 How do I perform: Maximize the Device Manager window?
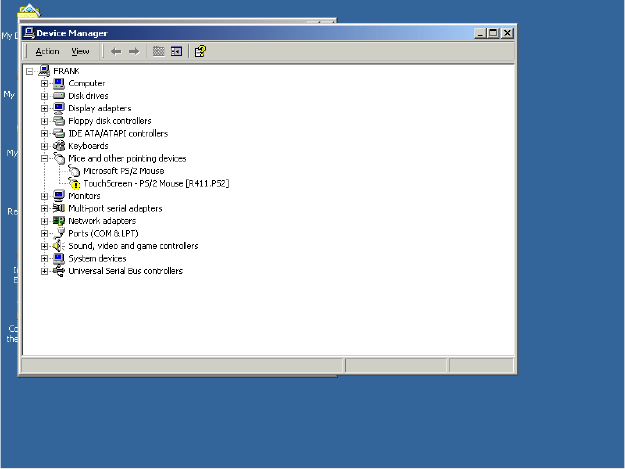click(x=493, y=33)
